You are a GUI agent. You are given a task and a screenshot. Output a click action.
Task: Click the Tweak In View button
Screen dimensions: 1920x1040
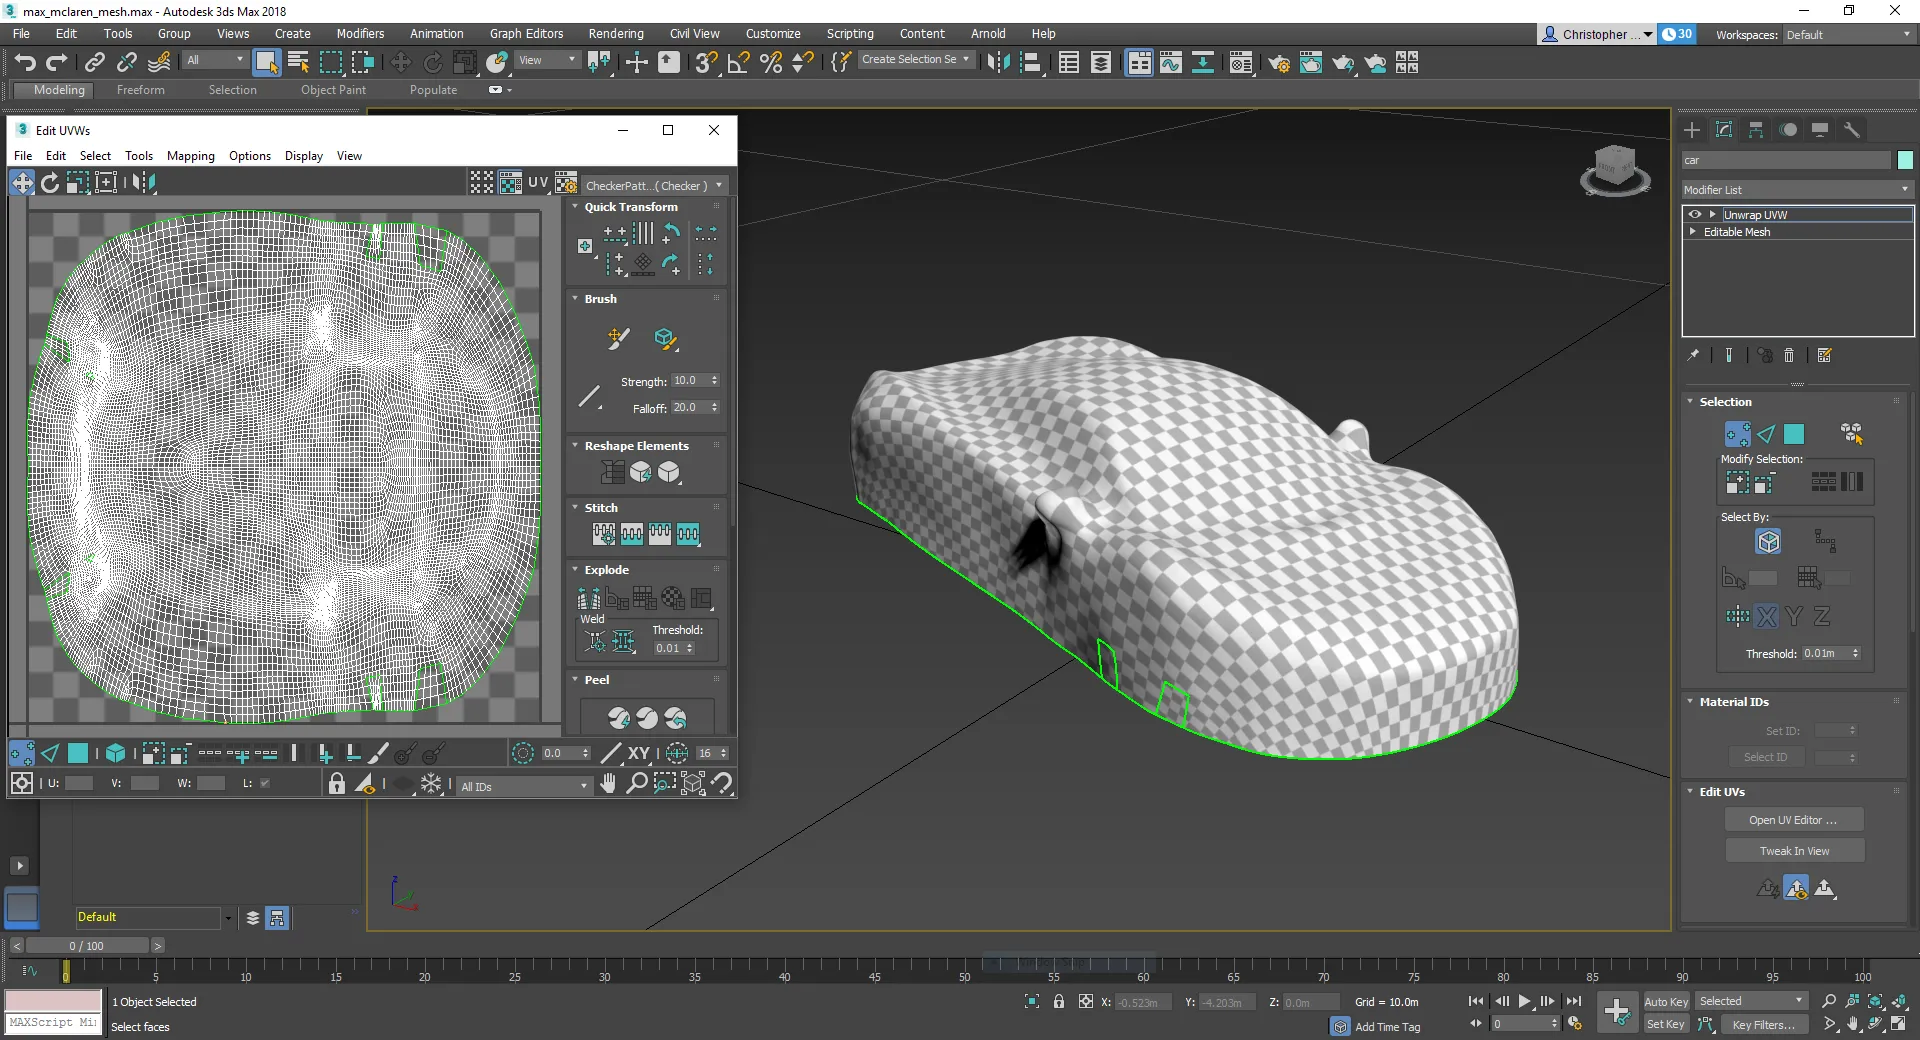pos(1793,851)
